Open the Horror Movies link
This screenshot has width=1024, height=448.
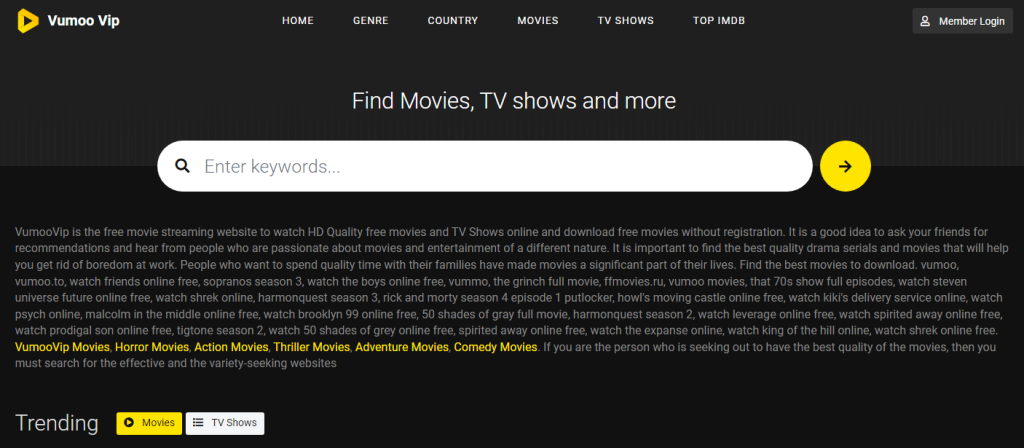click(152, 347)
